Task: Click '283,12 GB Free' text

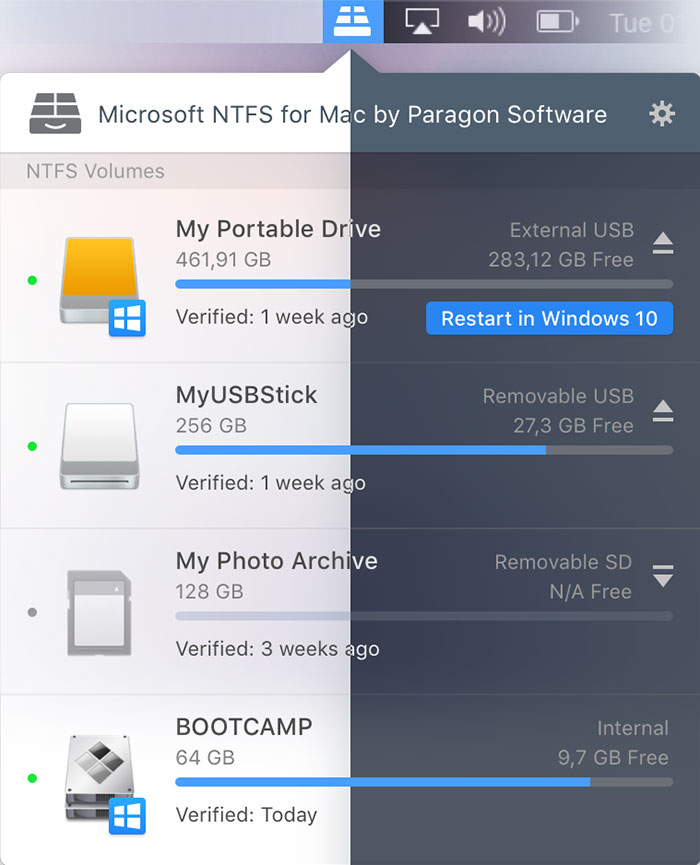Action: pos(561,260)
